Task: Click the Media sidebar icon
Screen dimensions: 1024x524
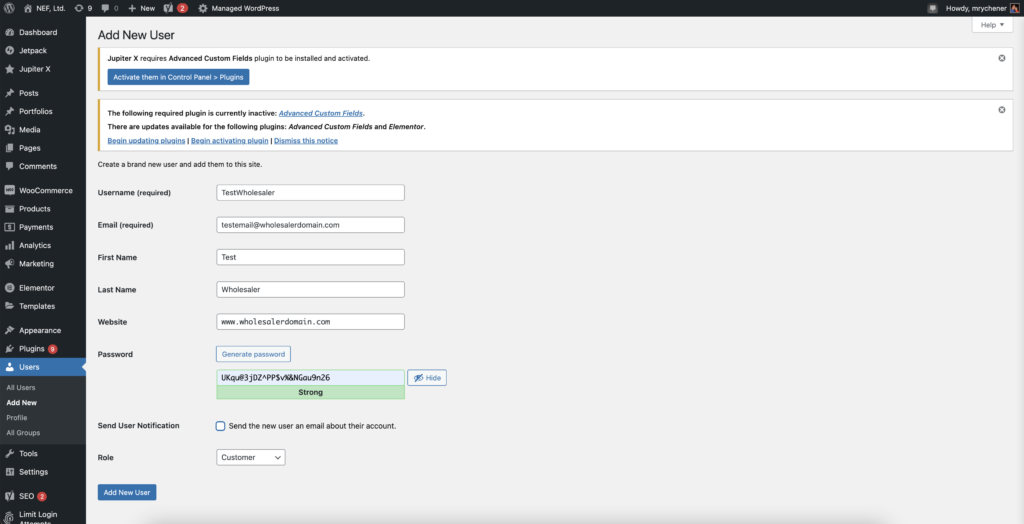Action: click(9, 129)
